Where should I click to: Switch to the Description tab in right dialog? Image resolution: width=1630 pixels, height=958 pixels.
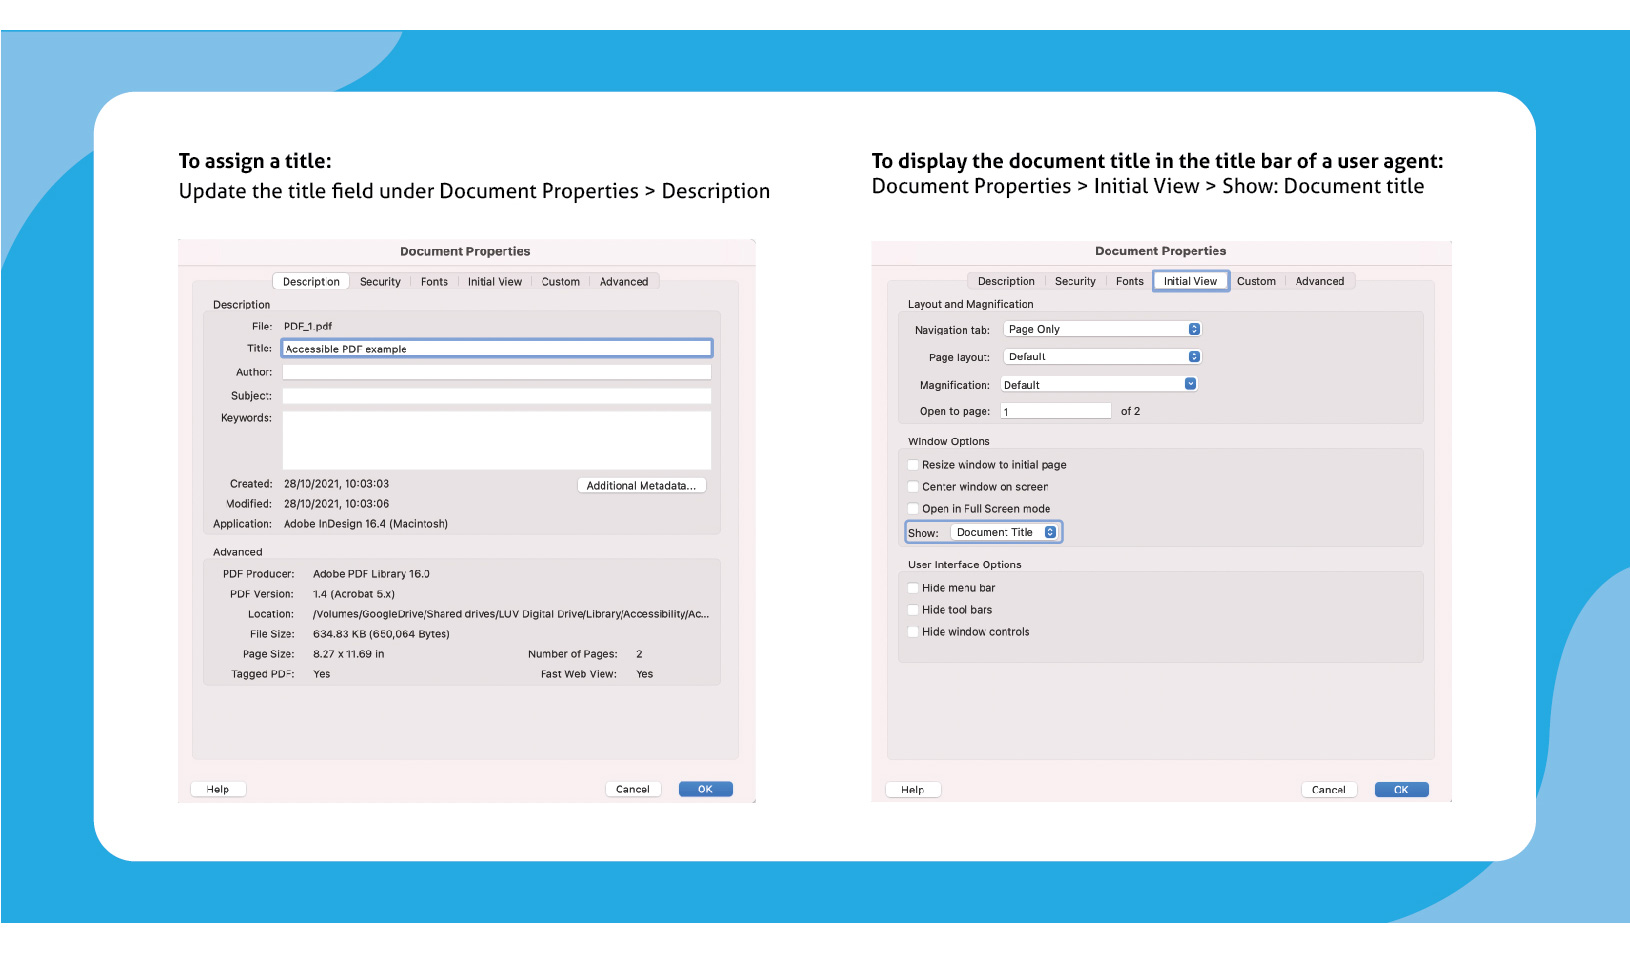coord(1005,281)
